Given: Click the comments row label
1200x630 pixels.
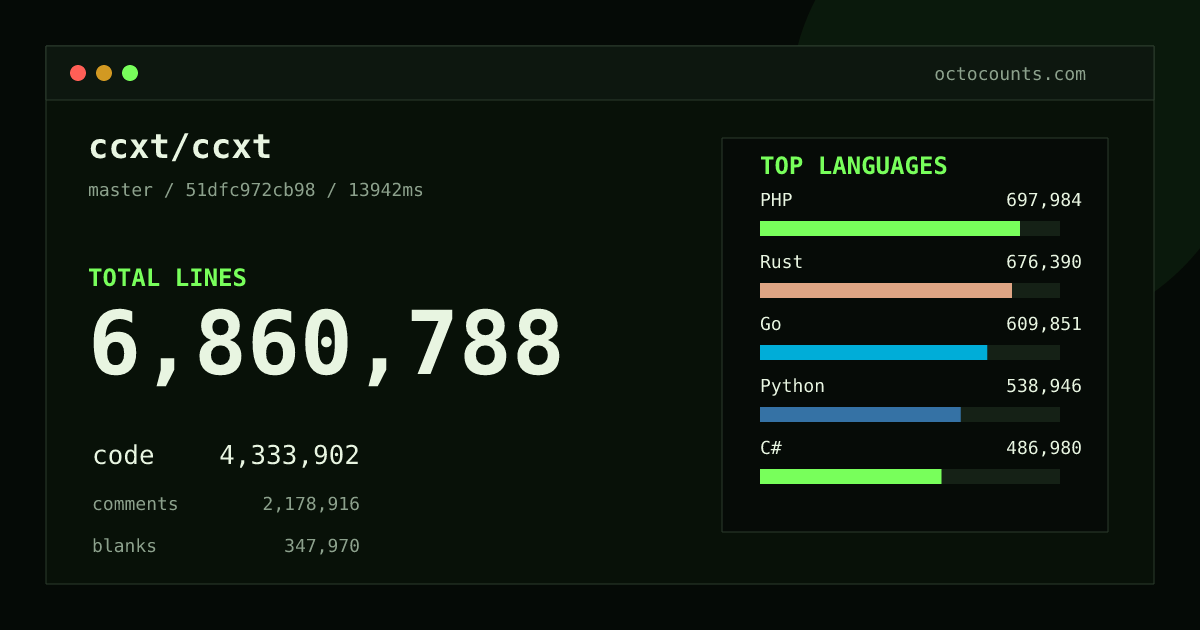Looking at the screenshot, I should pos(135,504).
